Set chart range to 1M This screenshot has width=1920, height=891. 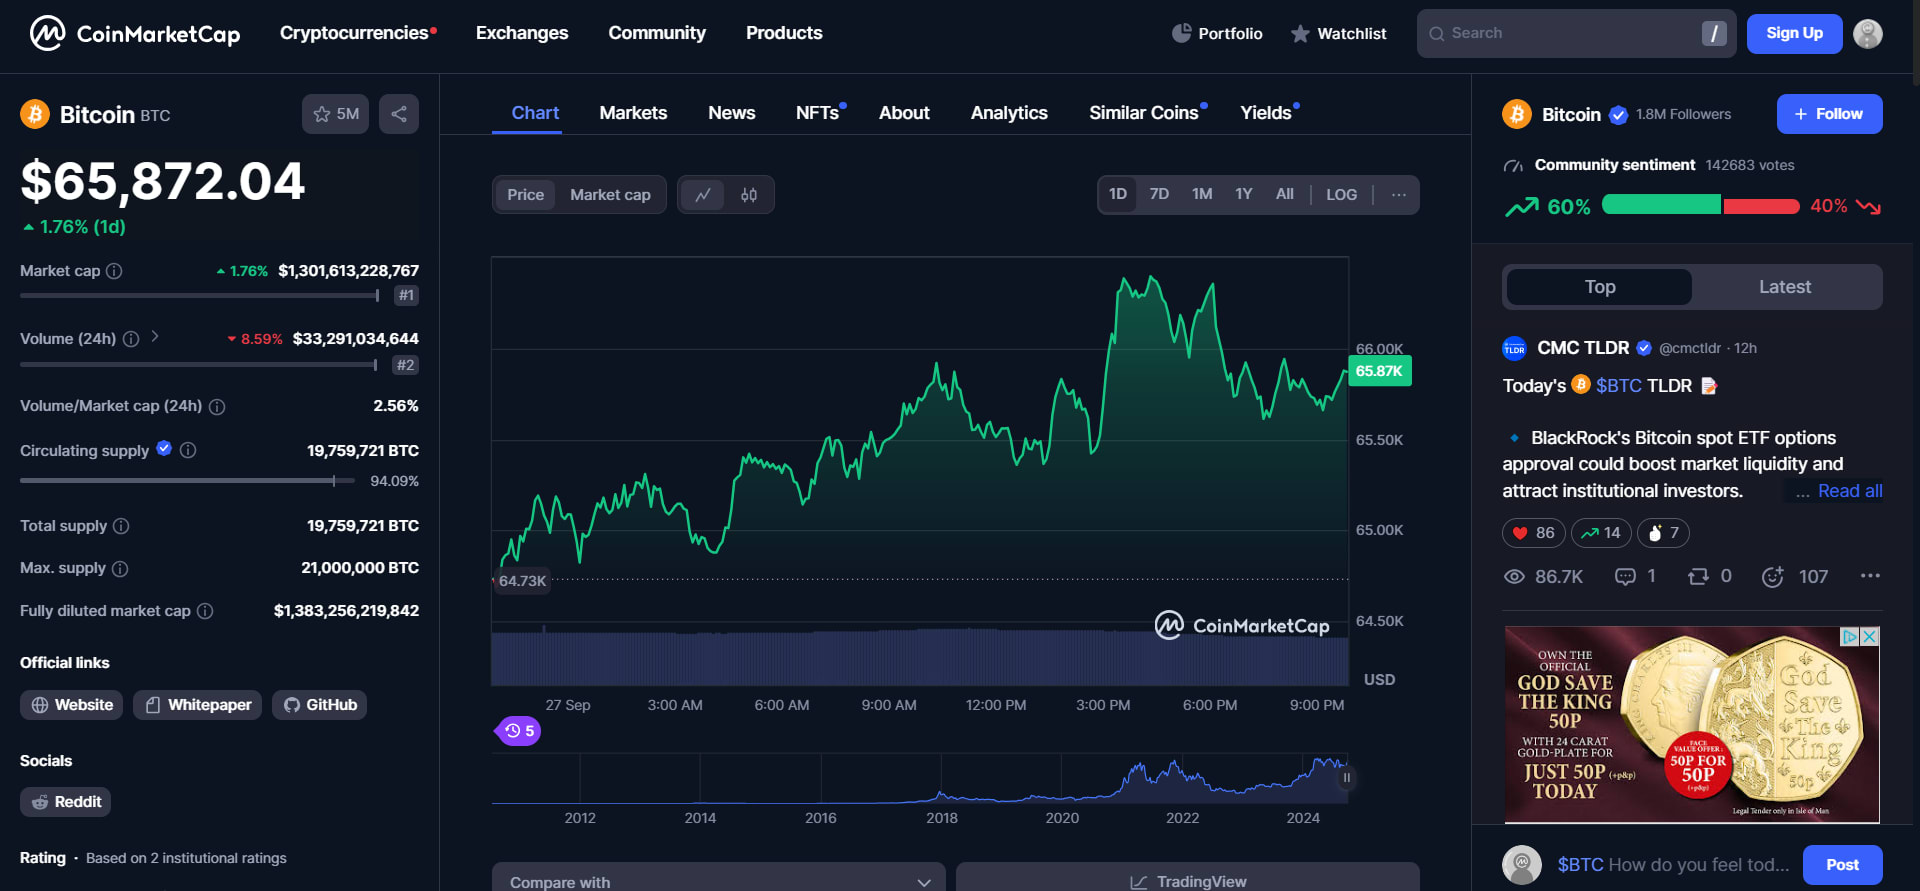(x=1202, y=194)
